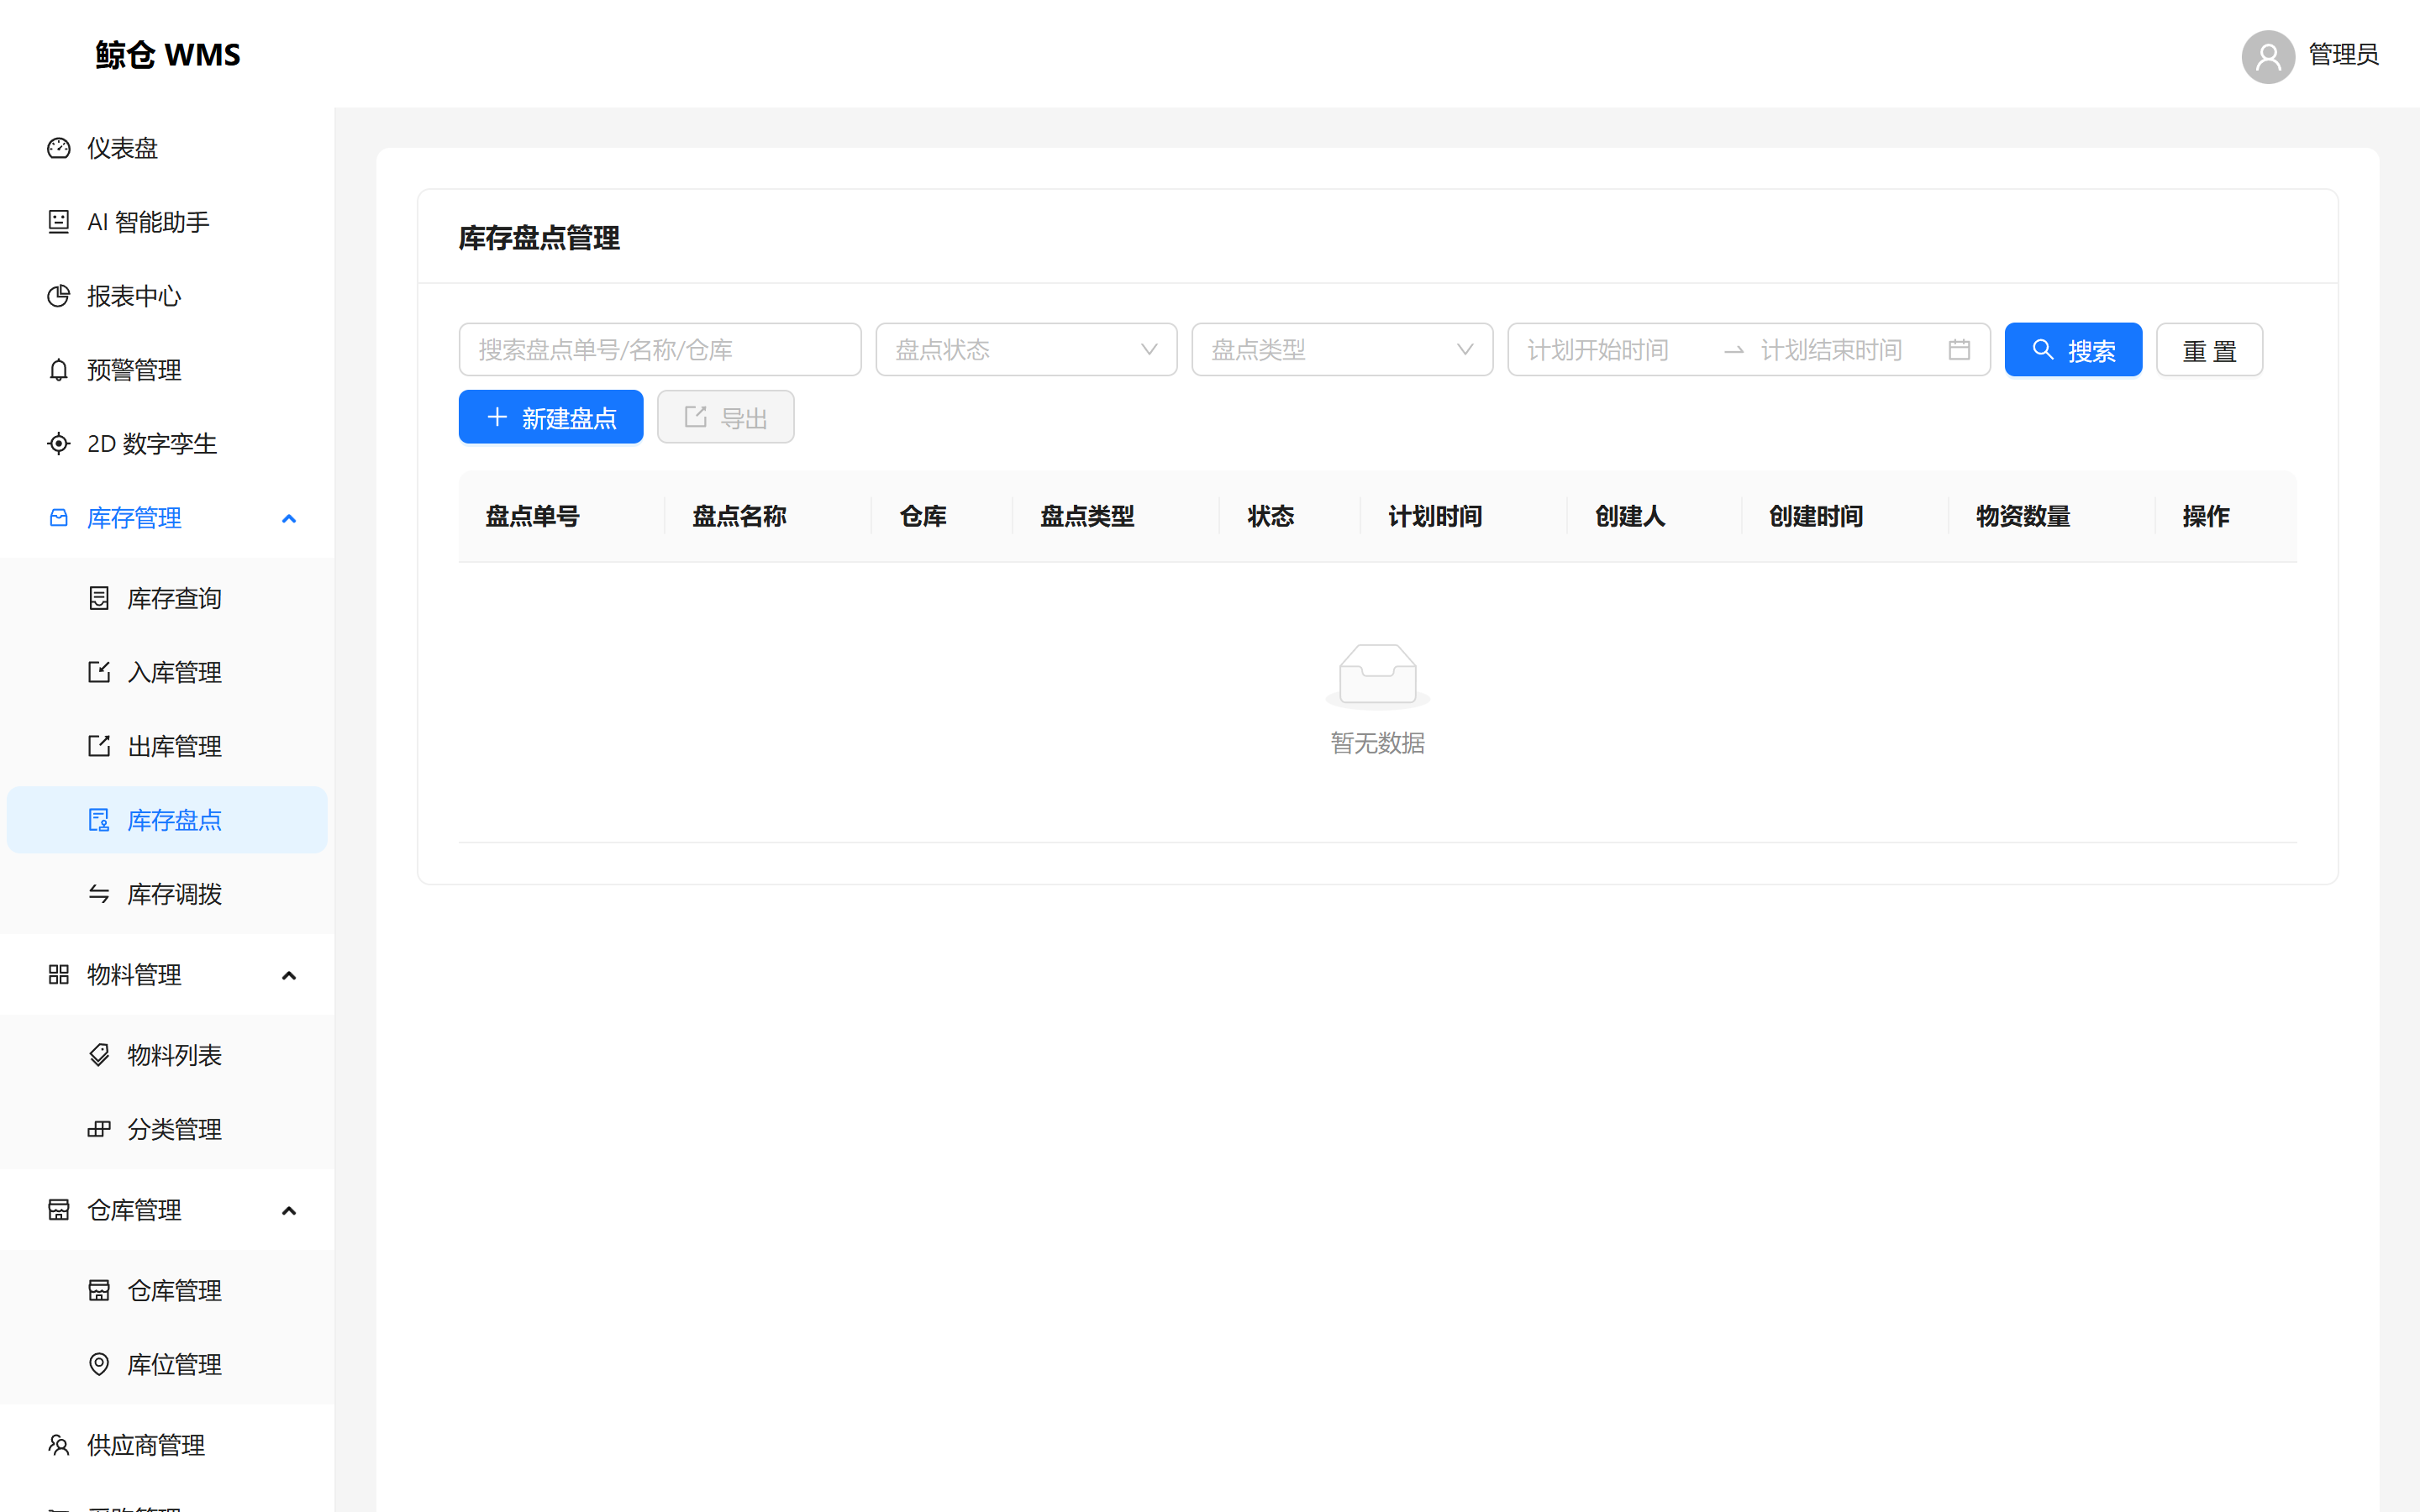Image resolution: width=2420 pixels, height=1512 pixels.
Task: Click the grid icon beside 物料管理
Action: point(59,975)
